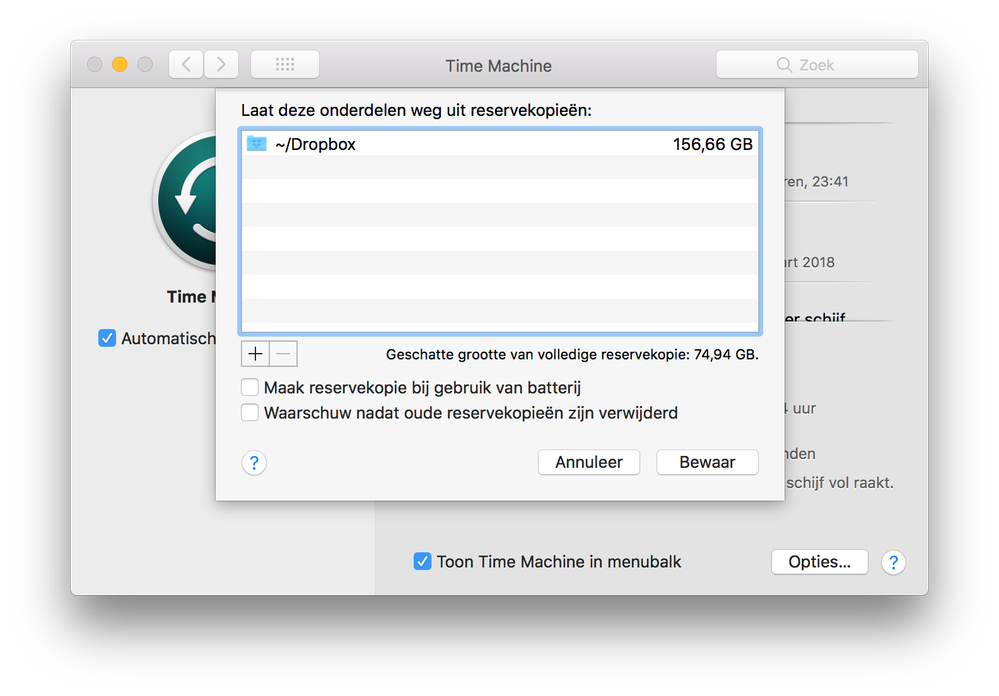Click the back navigation arrow
999x696 pixels.
(x=186, y=64)
